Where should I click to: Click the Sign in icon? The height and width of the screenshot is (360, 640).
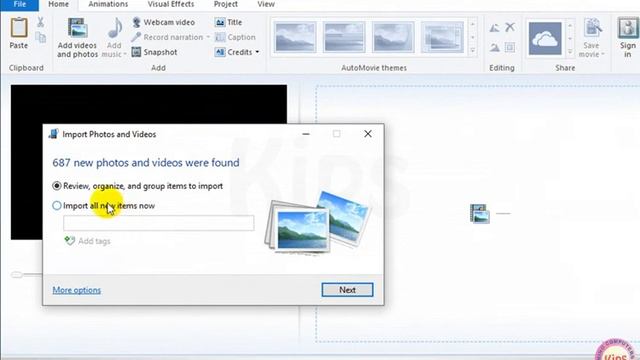point(628,28)
